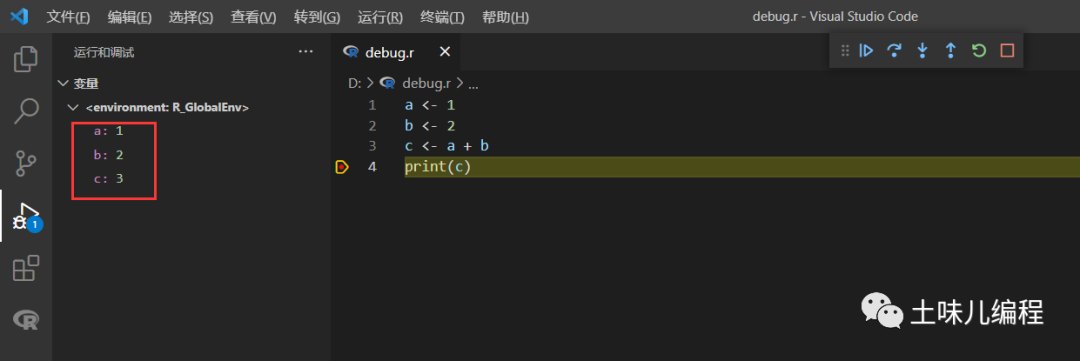Screen dimensions: 1080x361
Task: Open the more actions ellipsis menu
Action: tap(306, 52)
